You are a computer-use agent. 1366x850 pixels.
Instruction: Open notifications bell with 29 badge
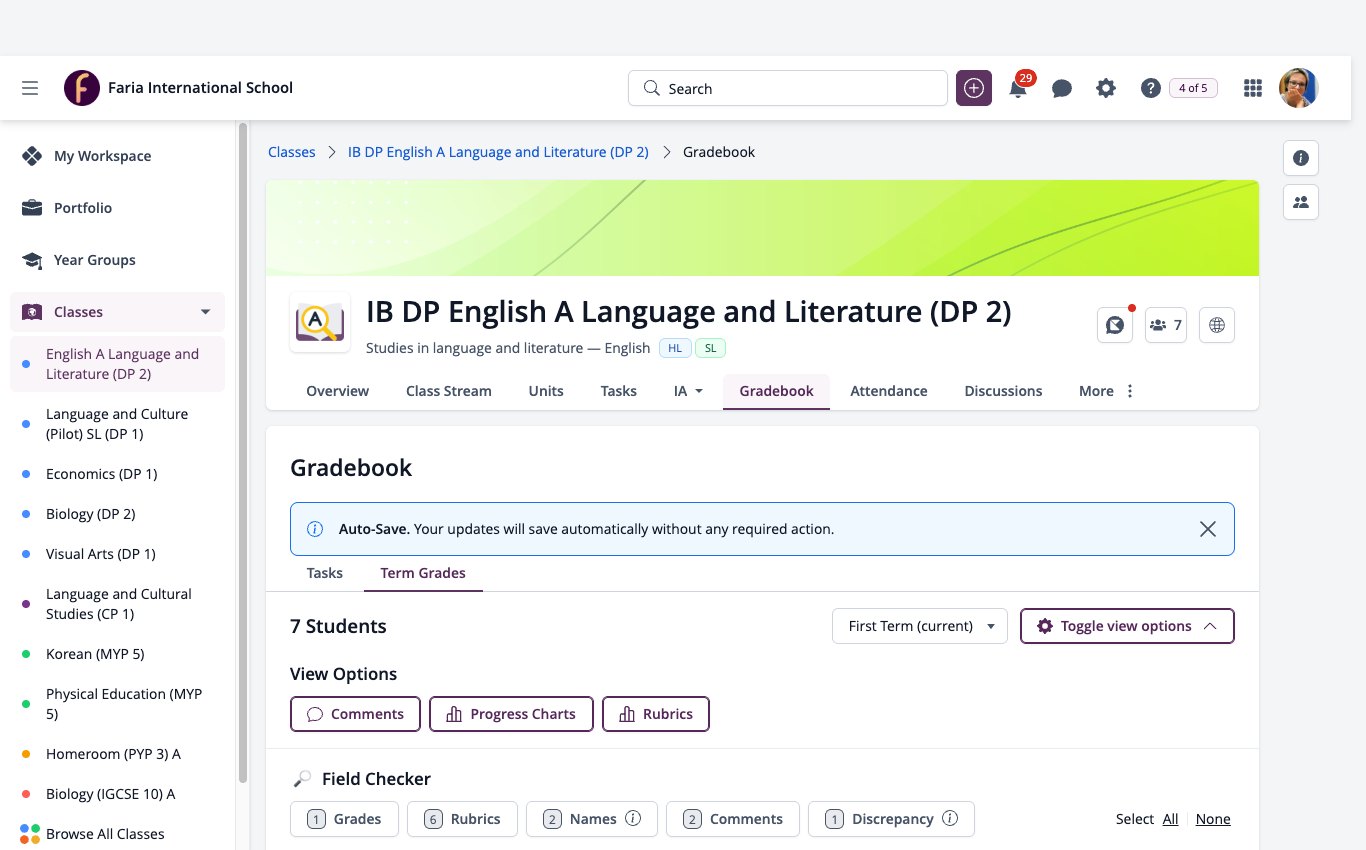[x=1018, y=88]
